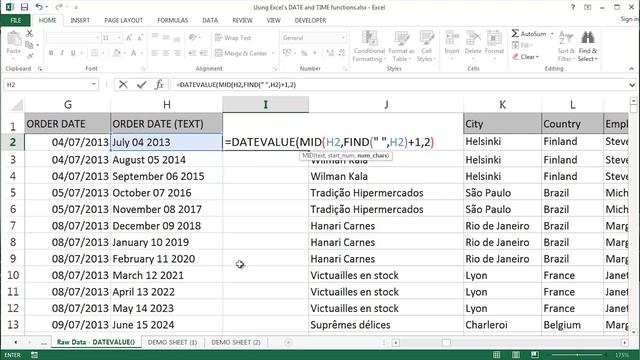Adjust the zoom slider in status bar
Screen dimensions: 640x360
[577, 355]
